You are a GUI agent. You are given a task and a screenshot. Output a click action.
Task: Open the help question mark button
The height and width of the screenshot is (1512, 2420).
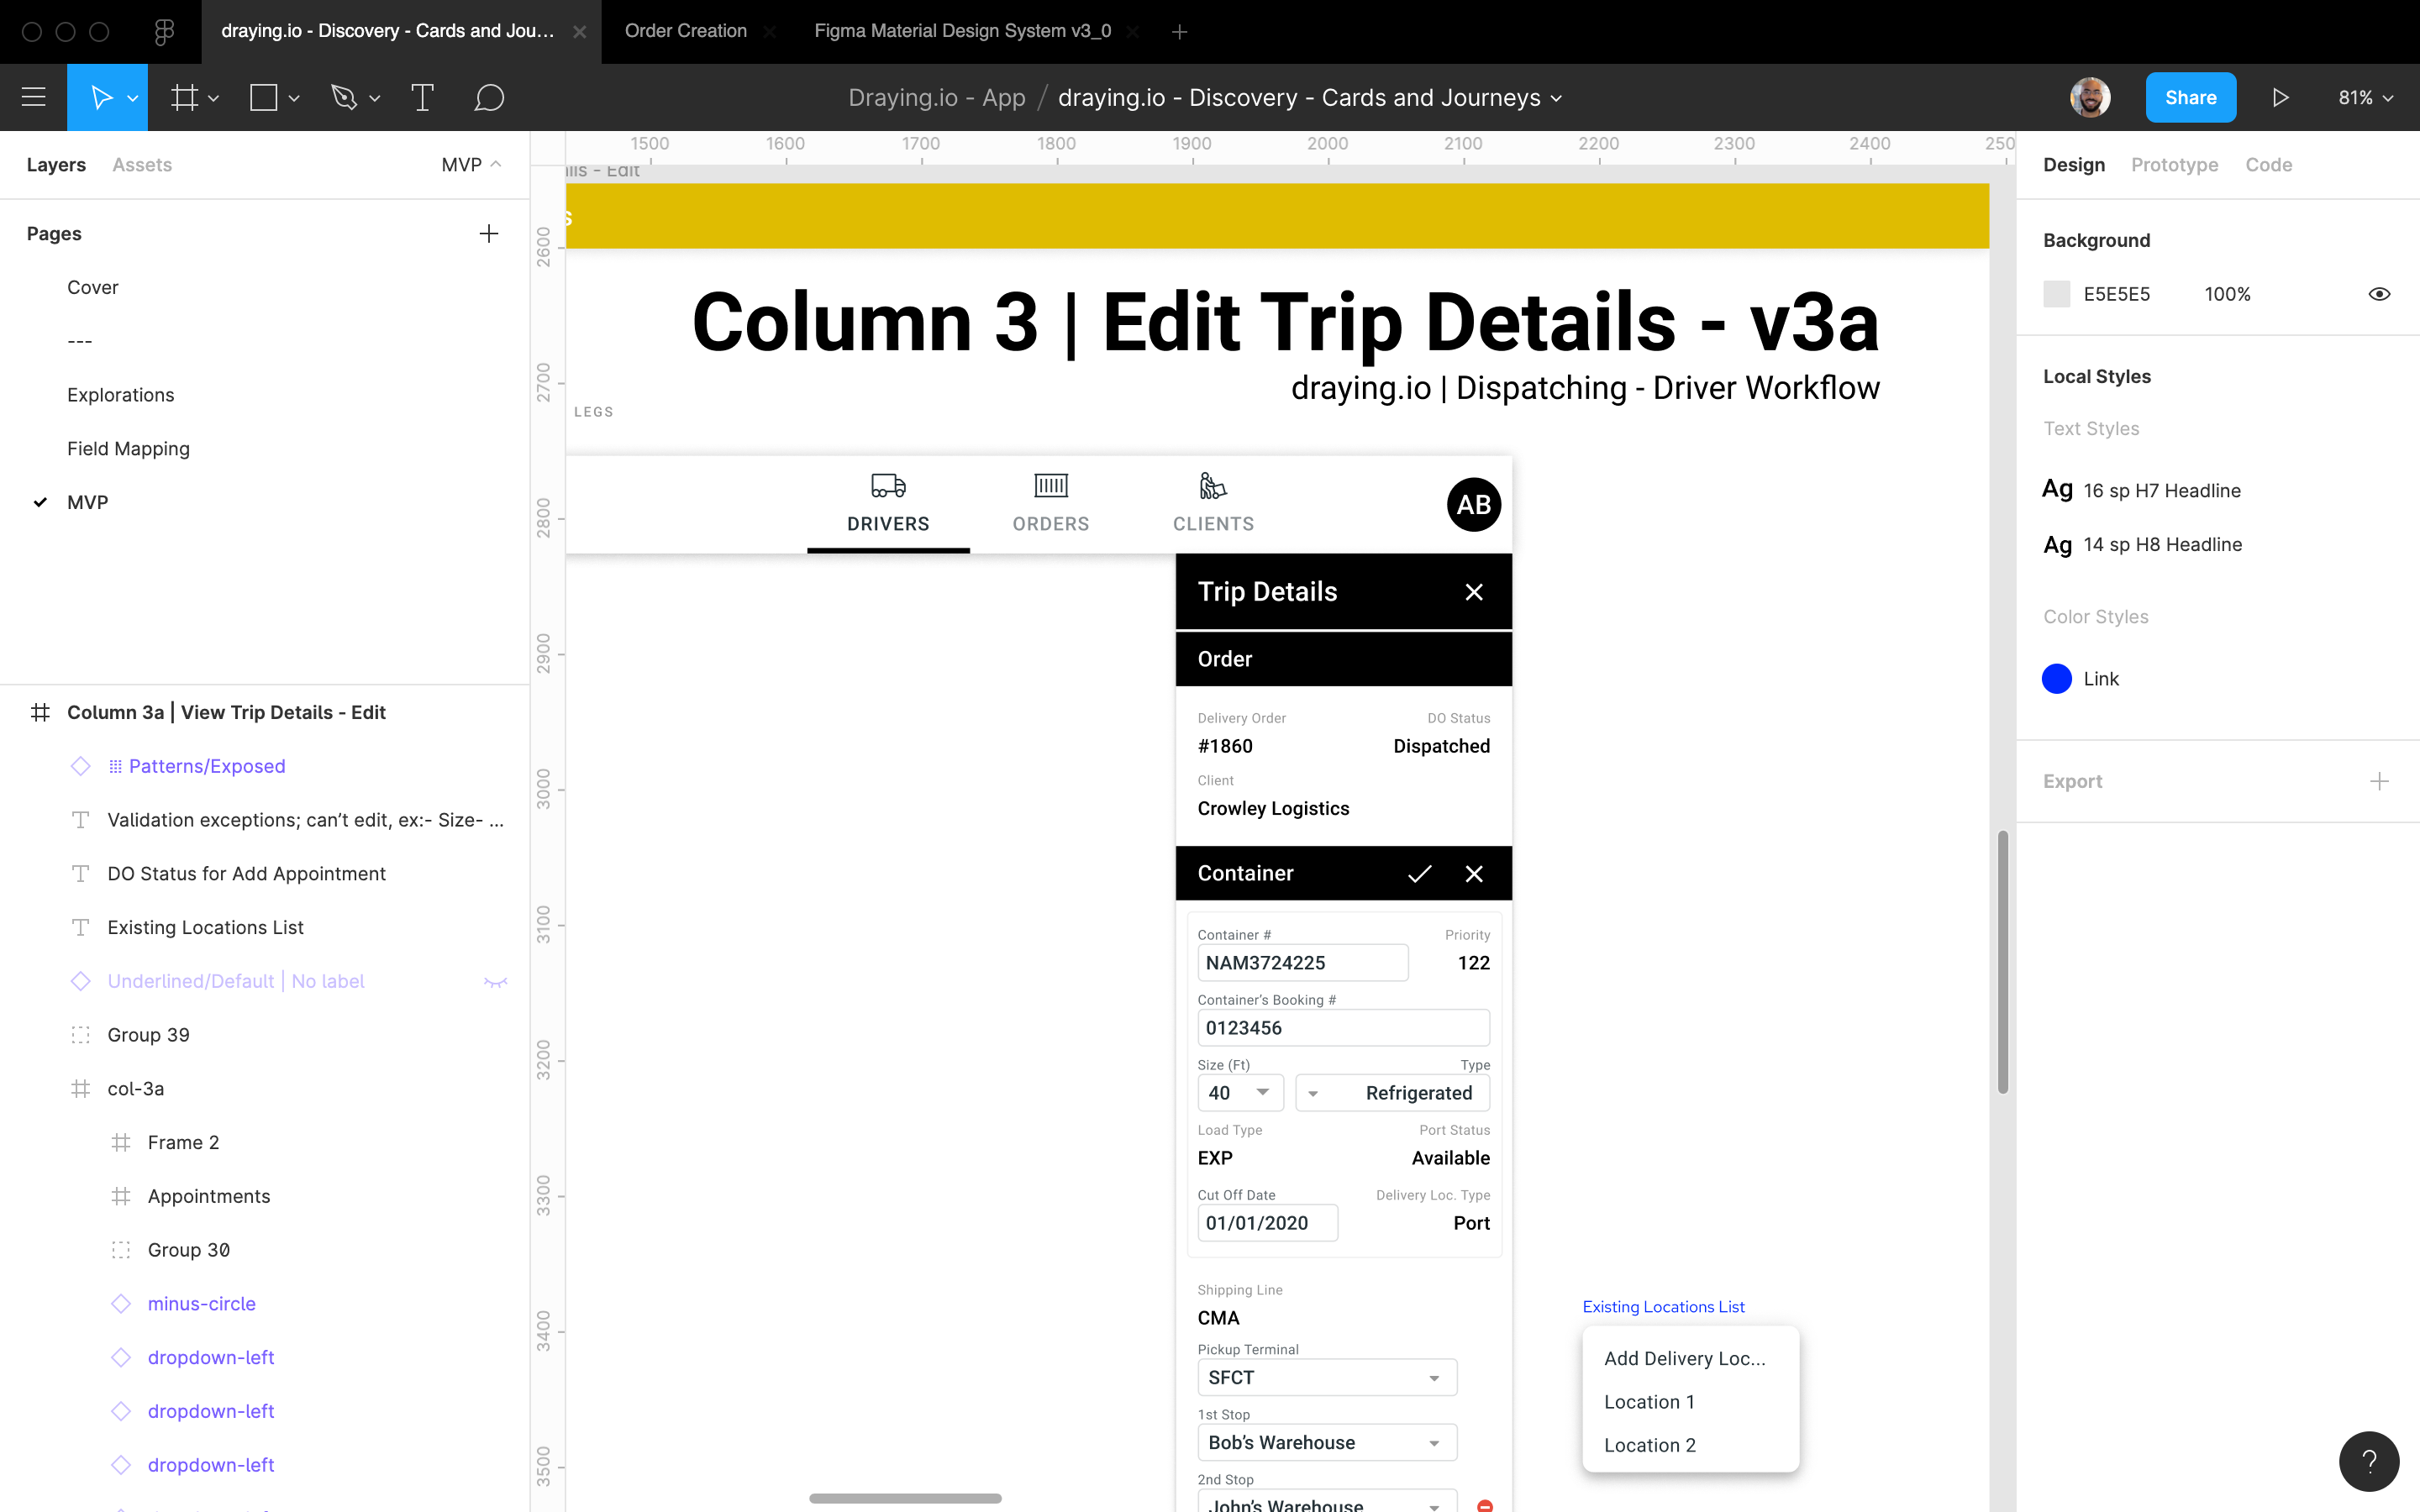tap(2368, 1461)
